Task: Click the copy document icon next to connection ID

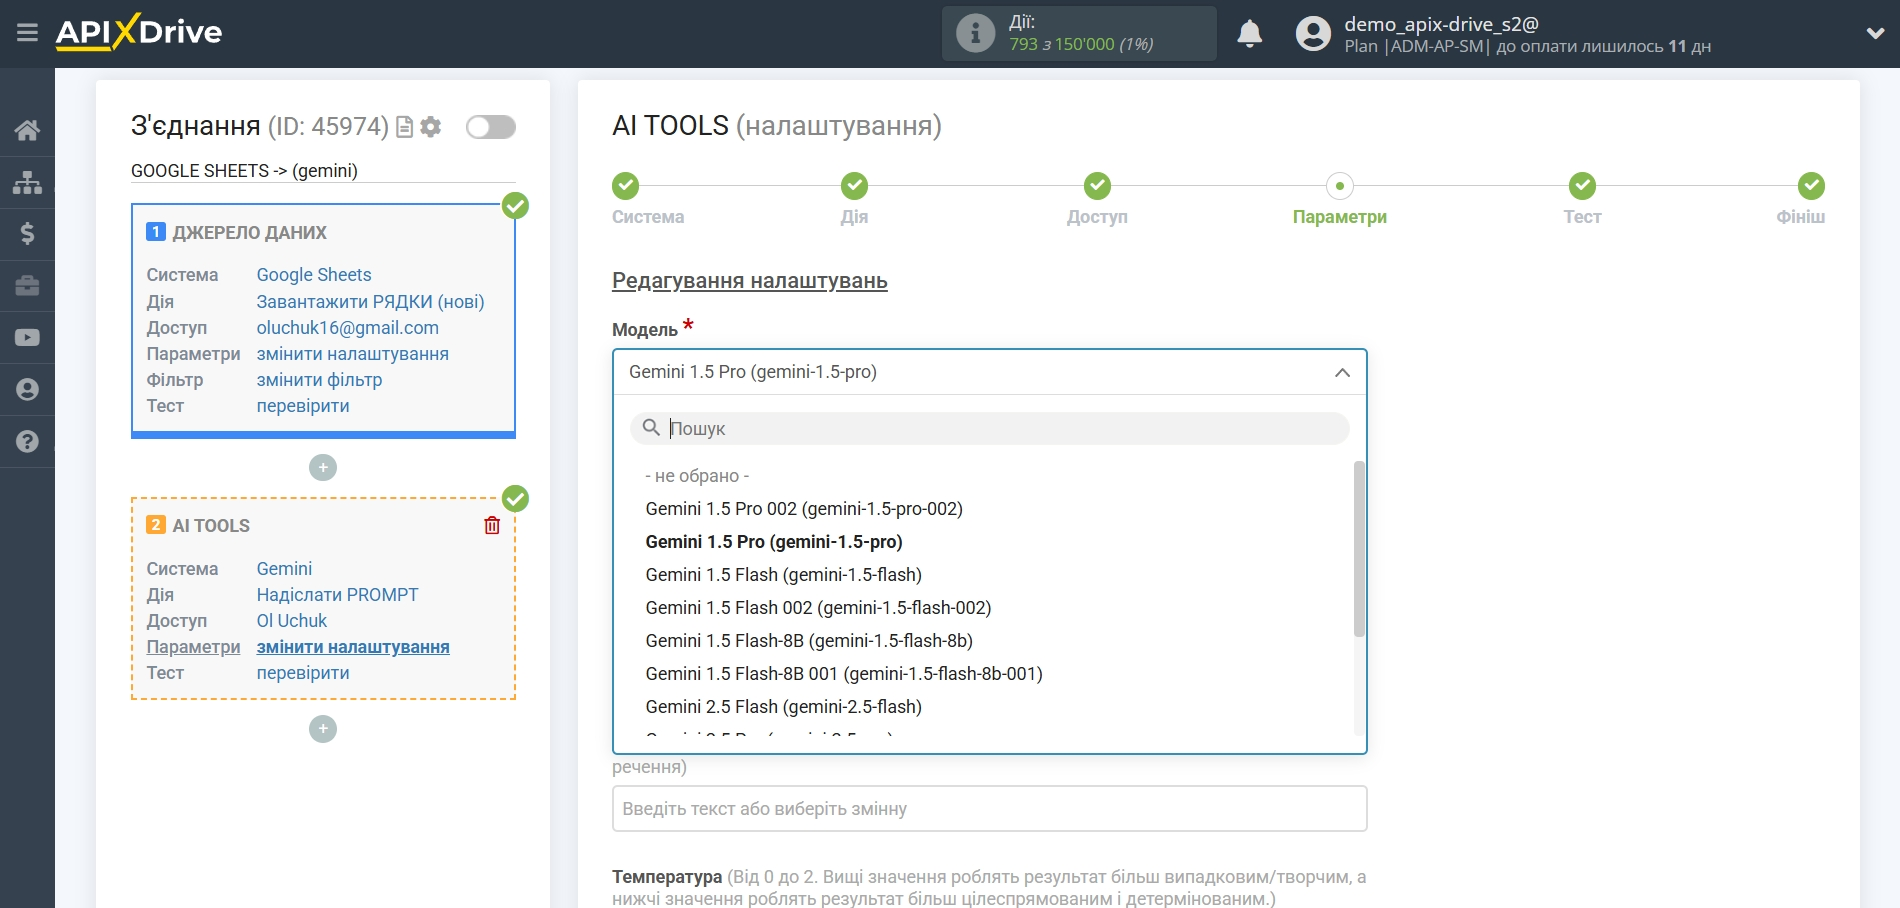Action: click(404, 127)
